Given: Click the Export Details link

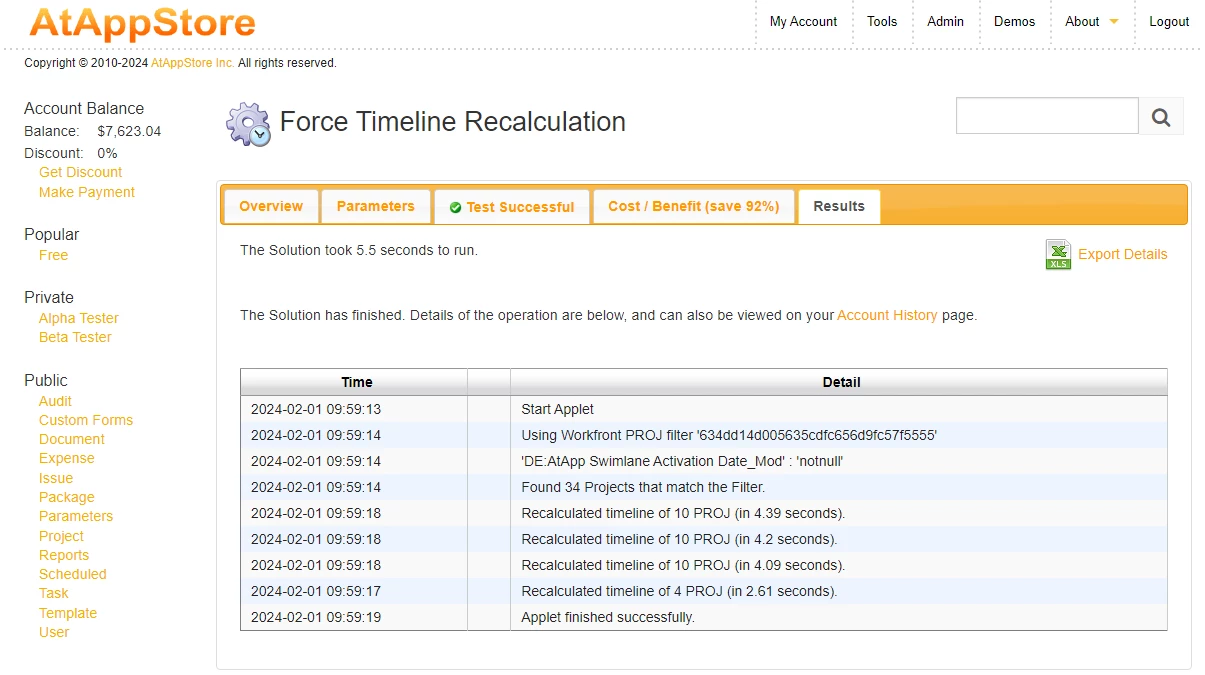Looking at the screenshot, I should [x=1122, y=254].
